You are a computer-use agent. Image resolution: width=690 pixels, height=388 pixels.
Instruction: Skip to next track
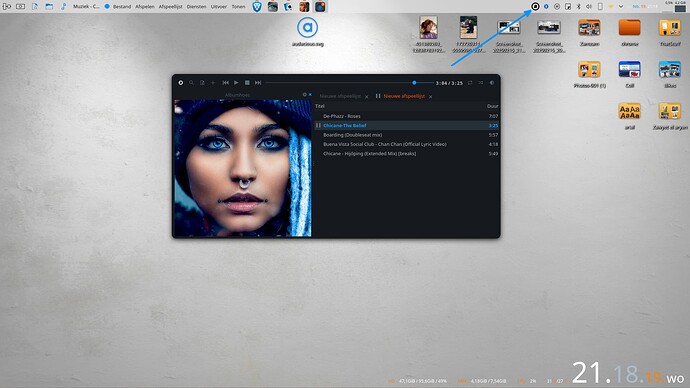click(x=258, y=83)
